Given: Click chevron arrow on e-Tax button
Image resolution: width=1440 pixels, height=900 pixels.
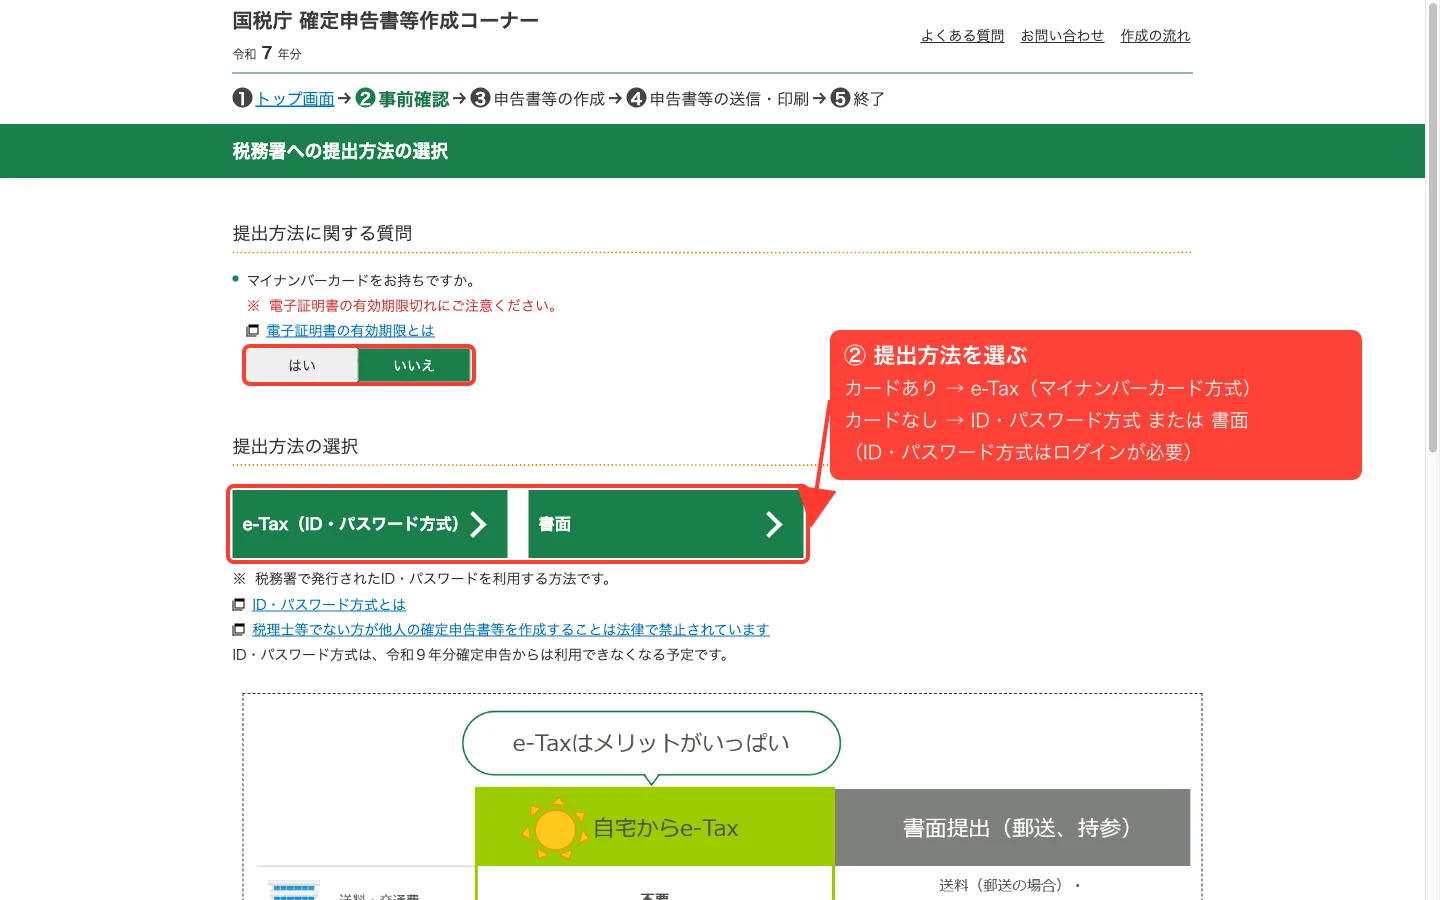Looking at the screenshot, I should pyautogui.click(x=479, y=524).
